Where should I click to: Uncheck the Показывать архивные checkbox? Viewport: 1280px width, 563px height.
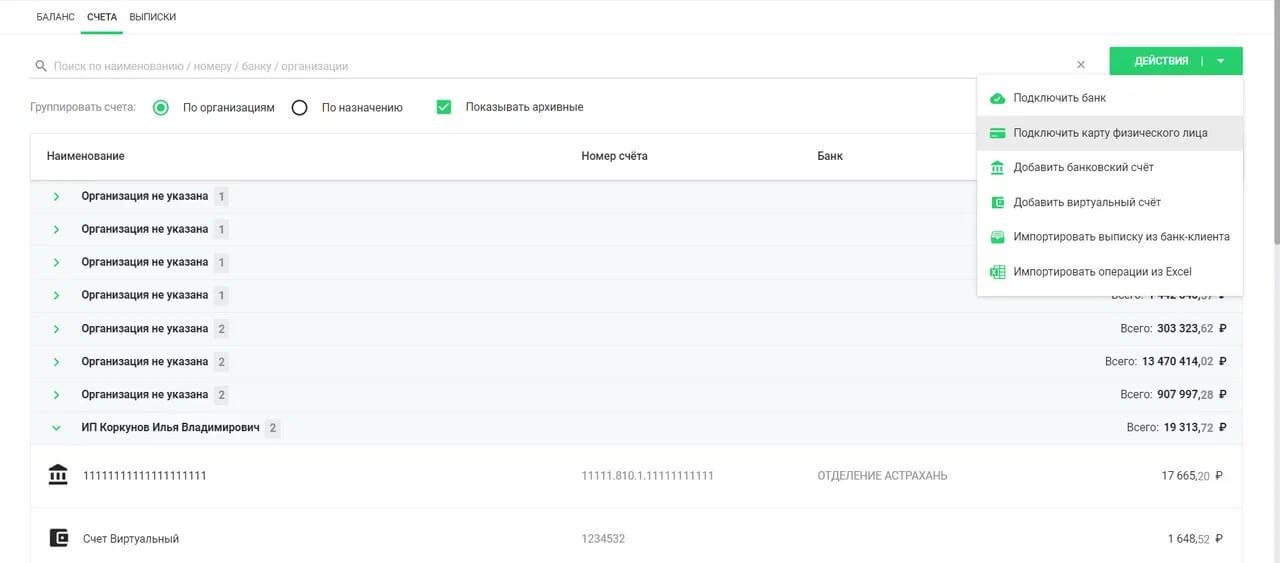(x=444, y=107)
